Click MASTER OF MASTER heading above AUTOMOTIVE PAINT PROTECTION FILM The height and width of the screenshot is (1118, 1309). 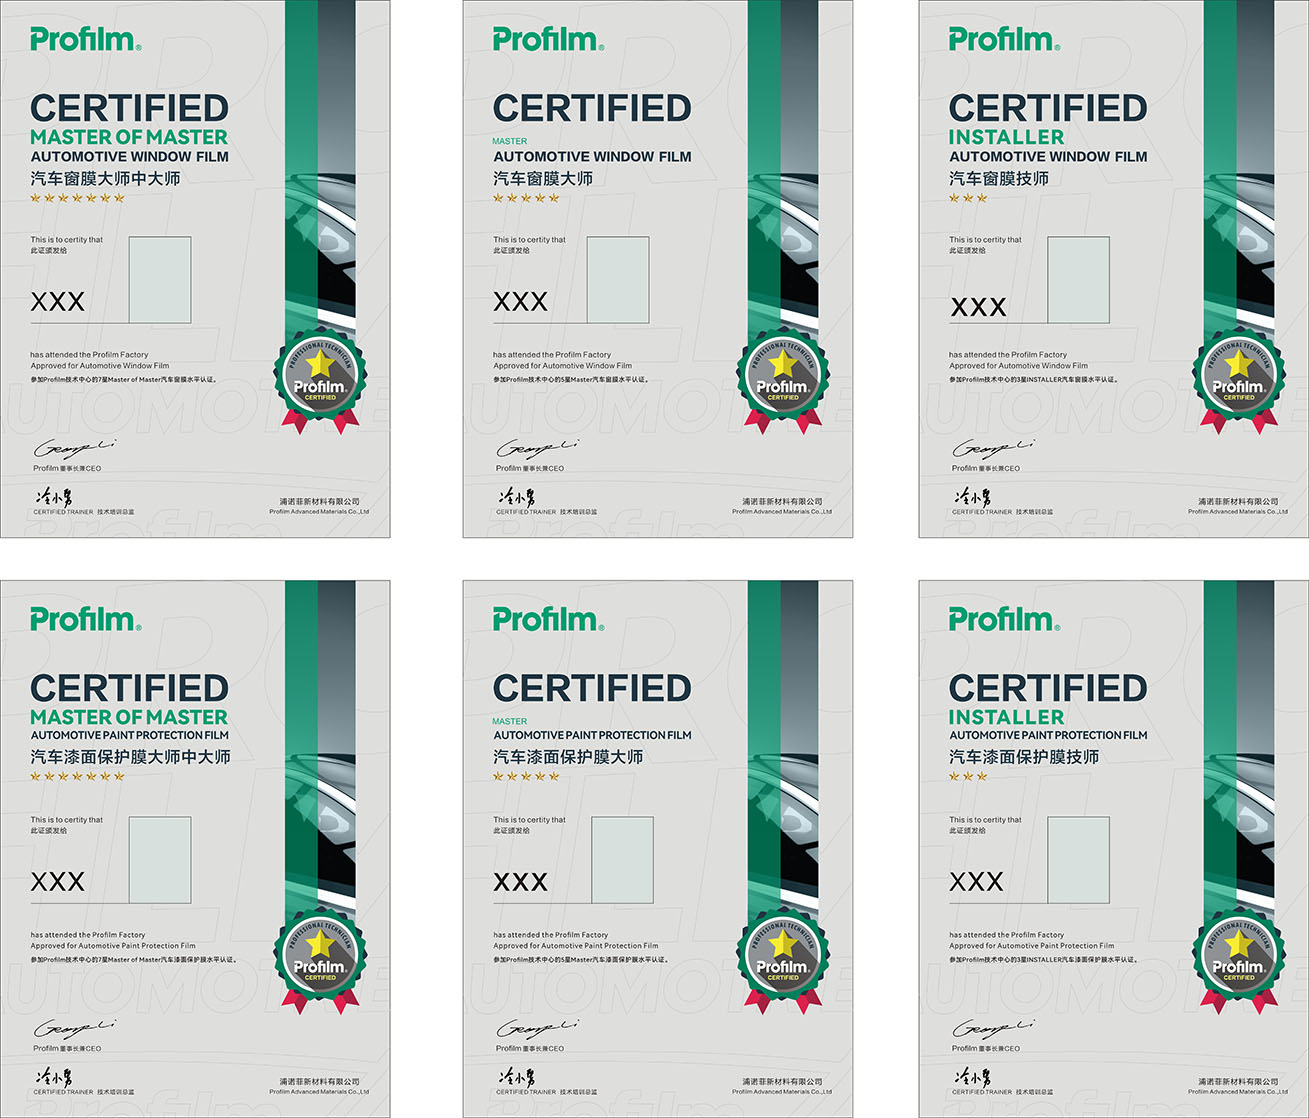(x=129, y=717)
